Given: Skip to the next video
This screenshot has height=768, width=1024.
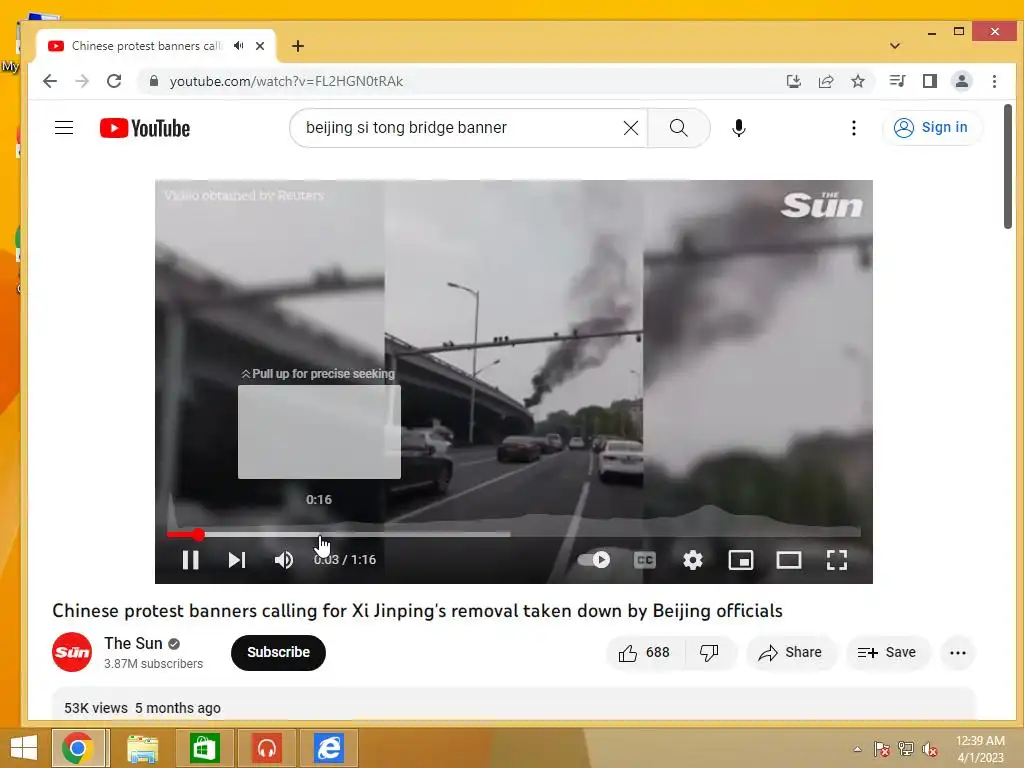Looking at the screenshot, I should pos(236,560).
